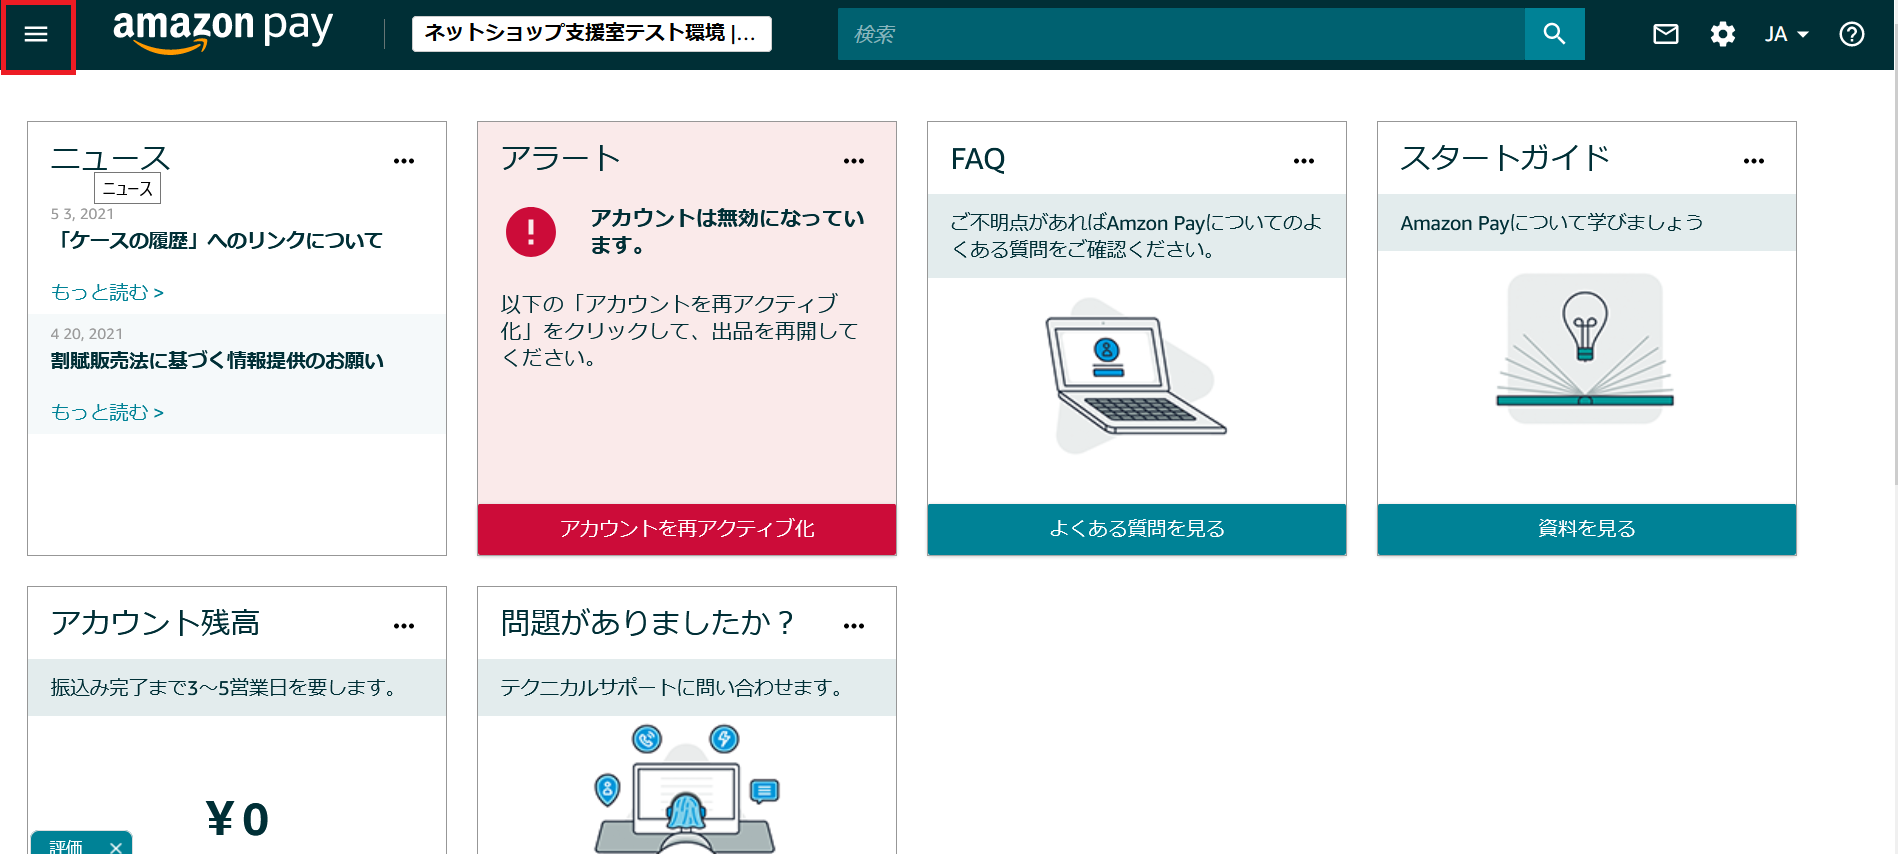Open もっと読む link under ケースの履歴 news
1898x854 pixels.
107,292
